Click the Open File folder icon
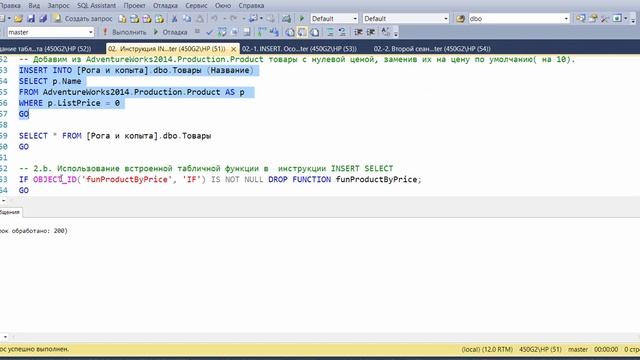 click(18, 19)
